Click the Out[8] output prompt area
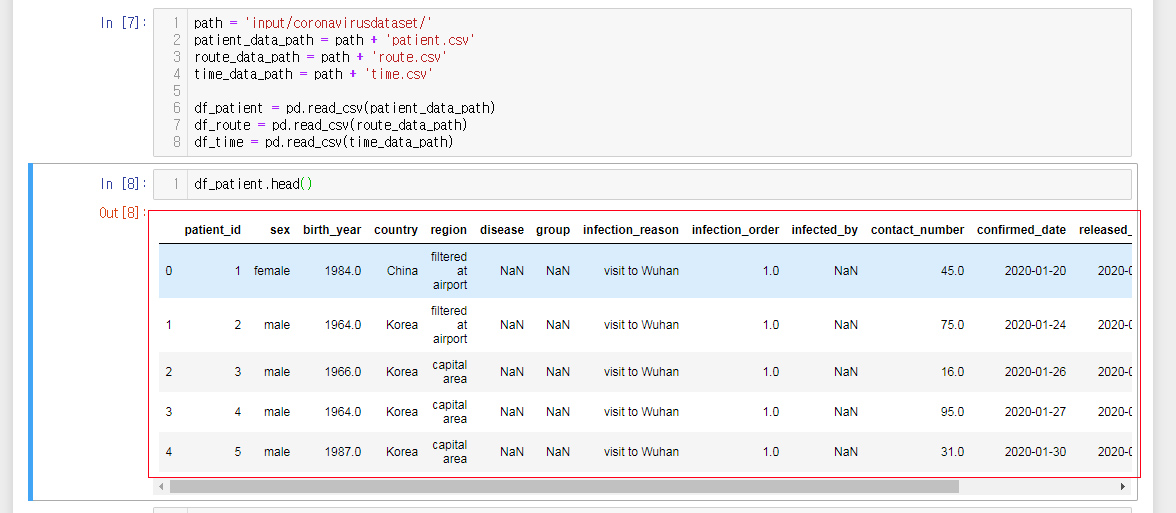Viewport: 1176px width, 513px height. pos(123,213)
